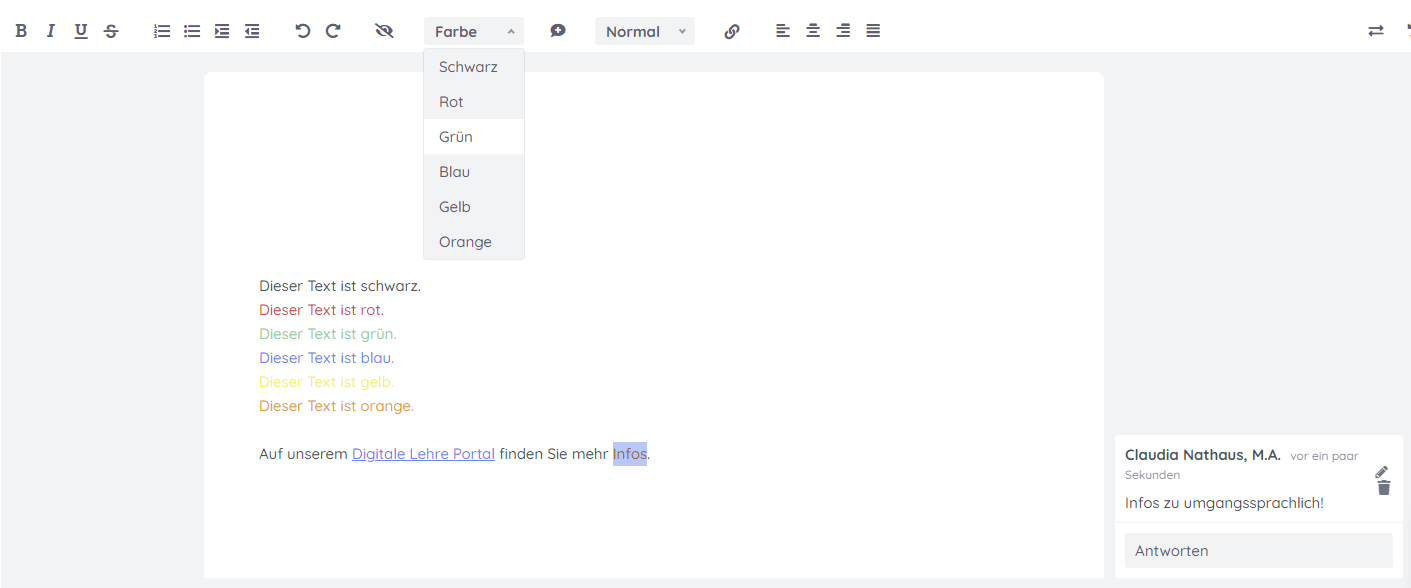Click the line 'Dieser Text ist blau.'
This screenshot has width=1411, height=588.
coord(327,358)
